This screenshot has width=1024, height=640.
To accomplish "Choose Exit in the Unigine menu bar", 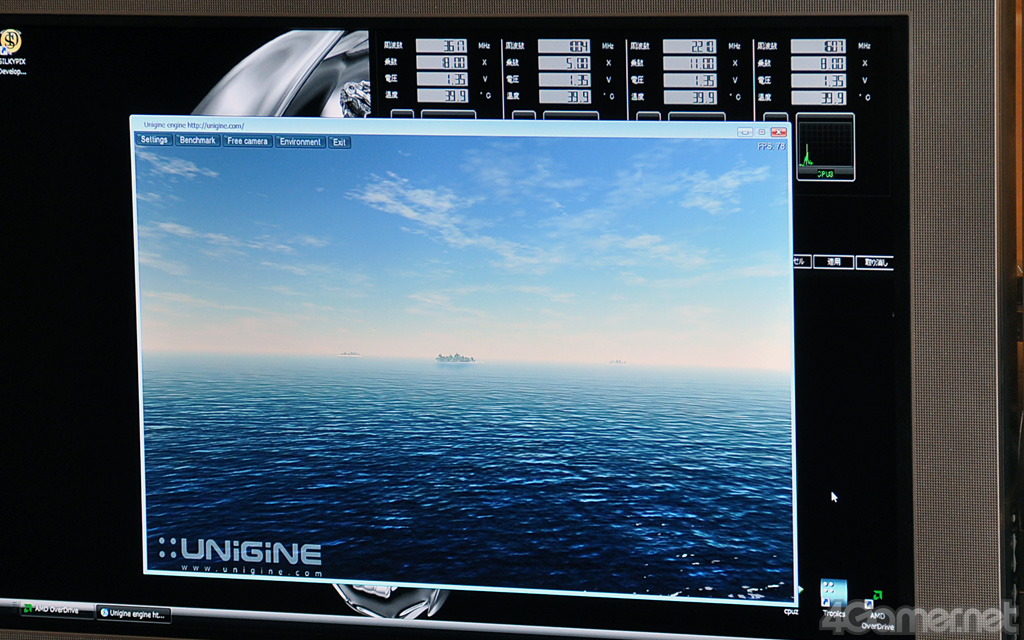I will (x=339, y=142).
